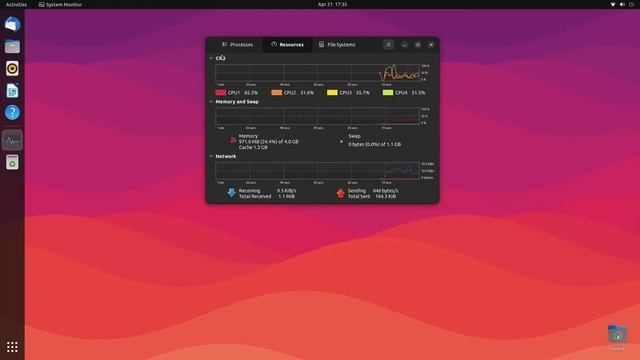Pick the CPU2 orange color swatch

(277, 93)
